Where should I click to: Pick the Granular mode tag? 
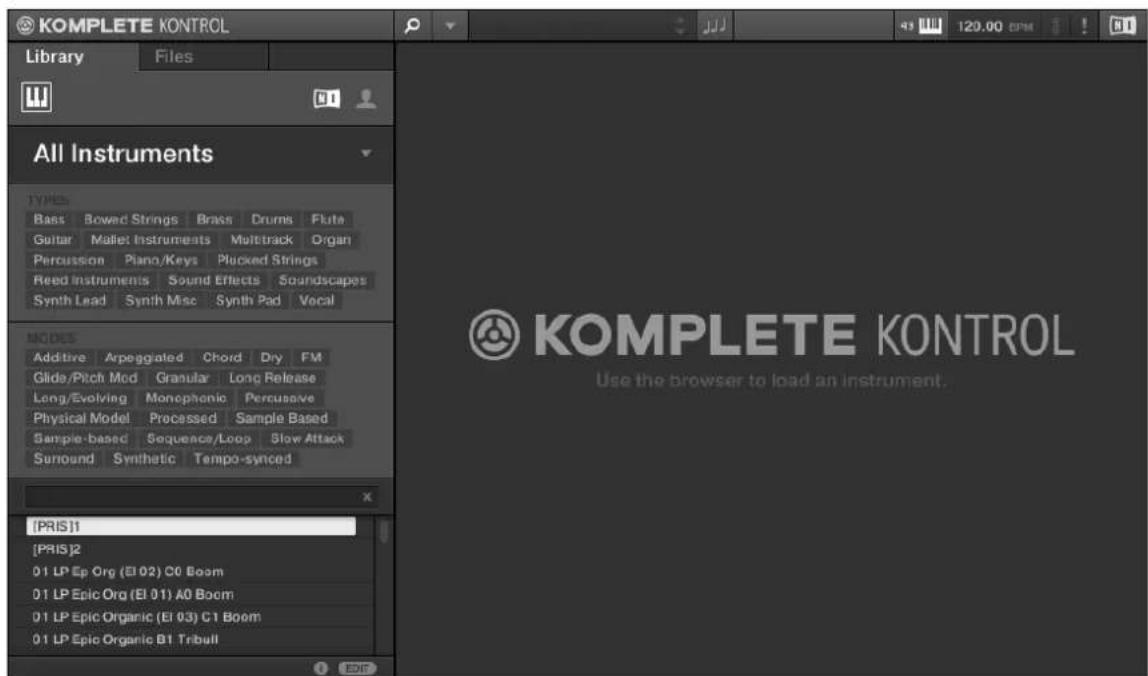click(182, 378)
